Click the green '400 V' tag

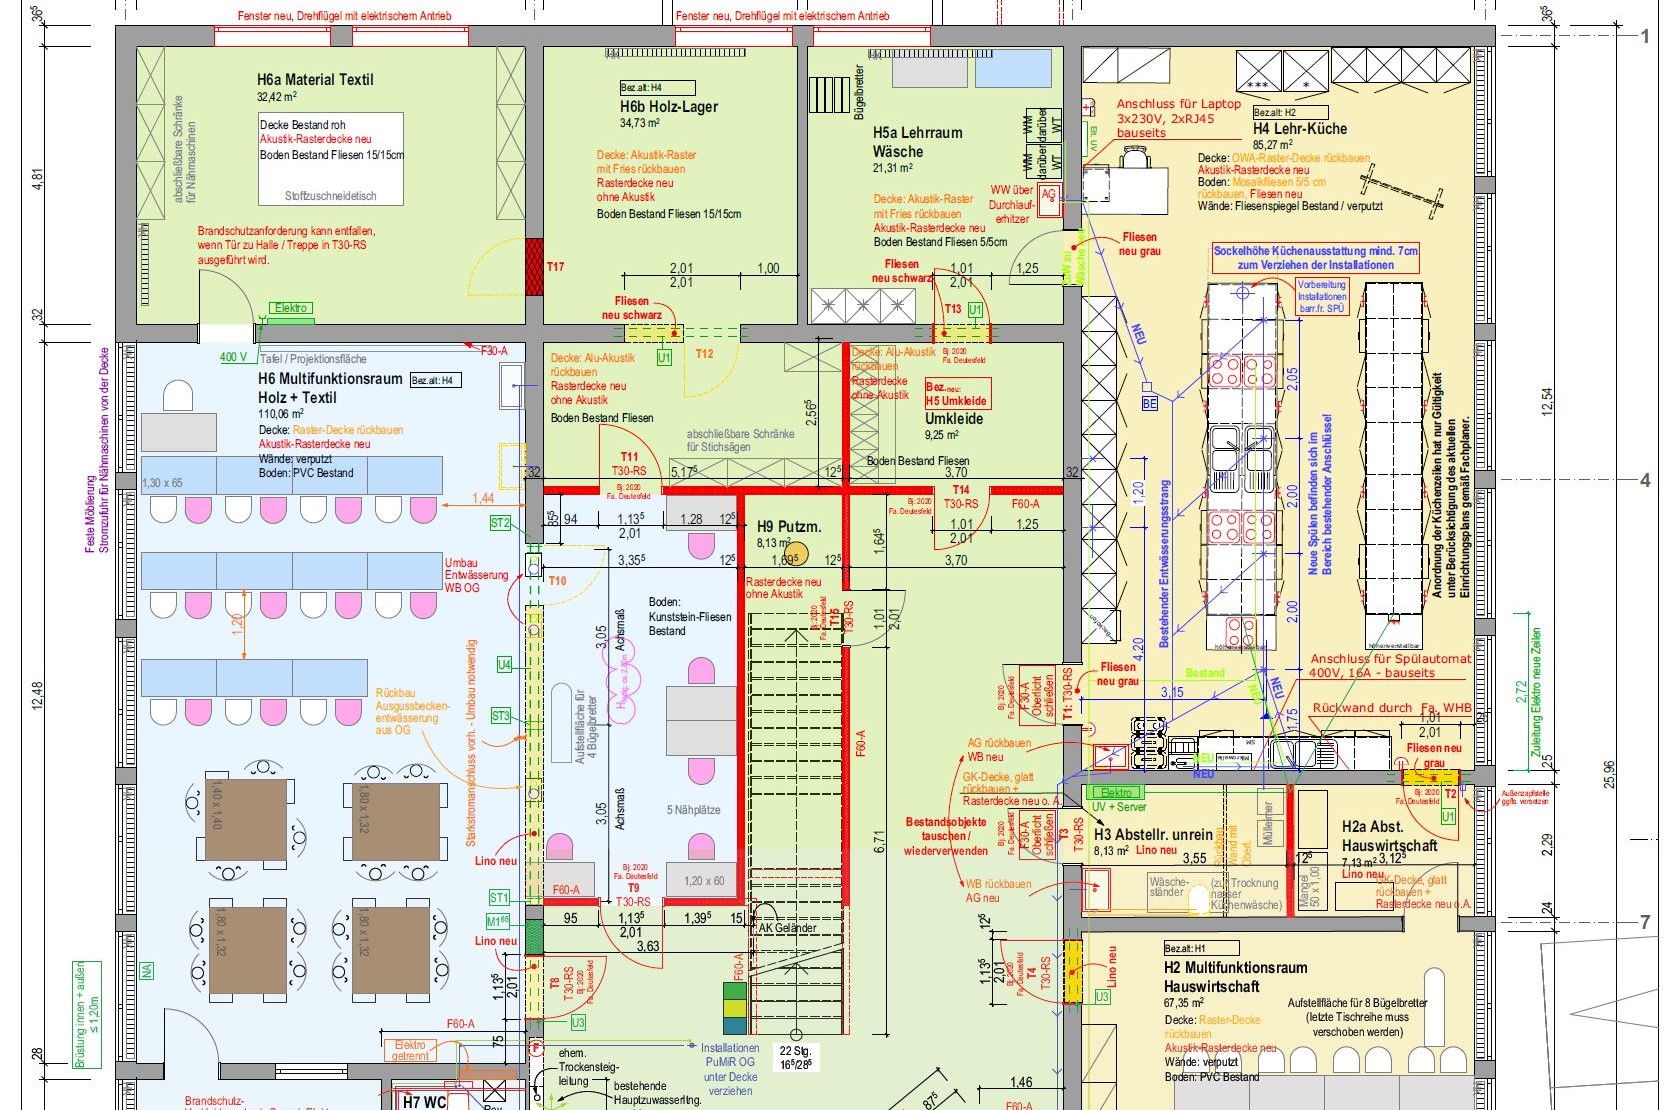[x=233, y=357]
